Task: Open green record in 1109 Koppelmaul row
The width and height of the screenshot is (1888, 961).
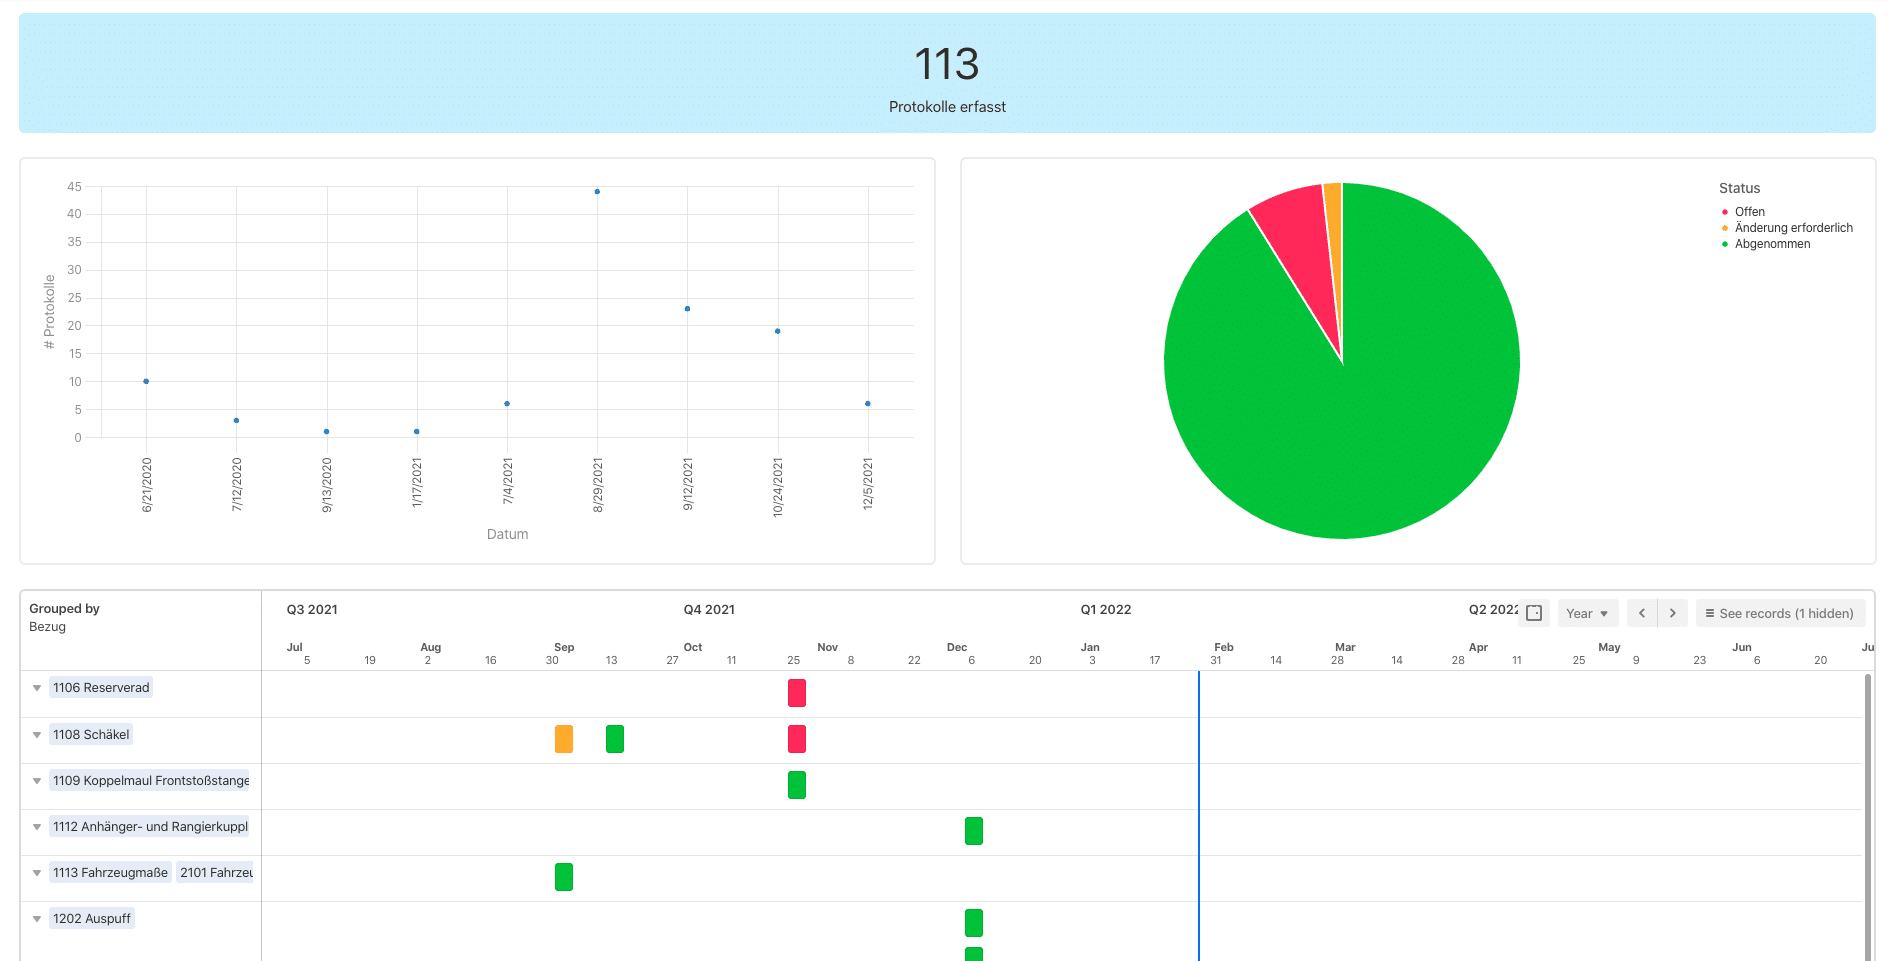Action: click(797, 785)
